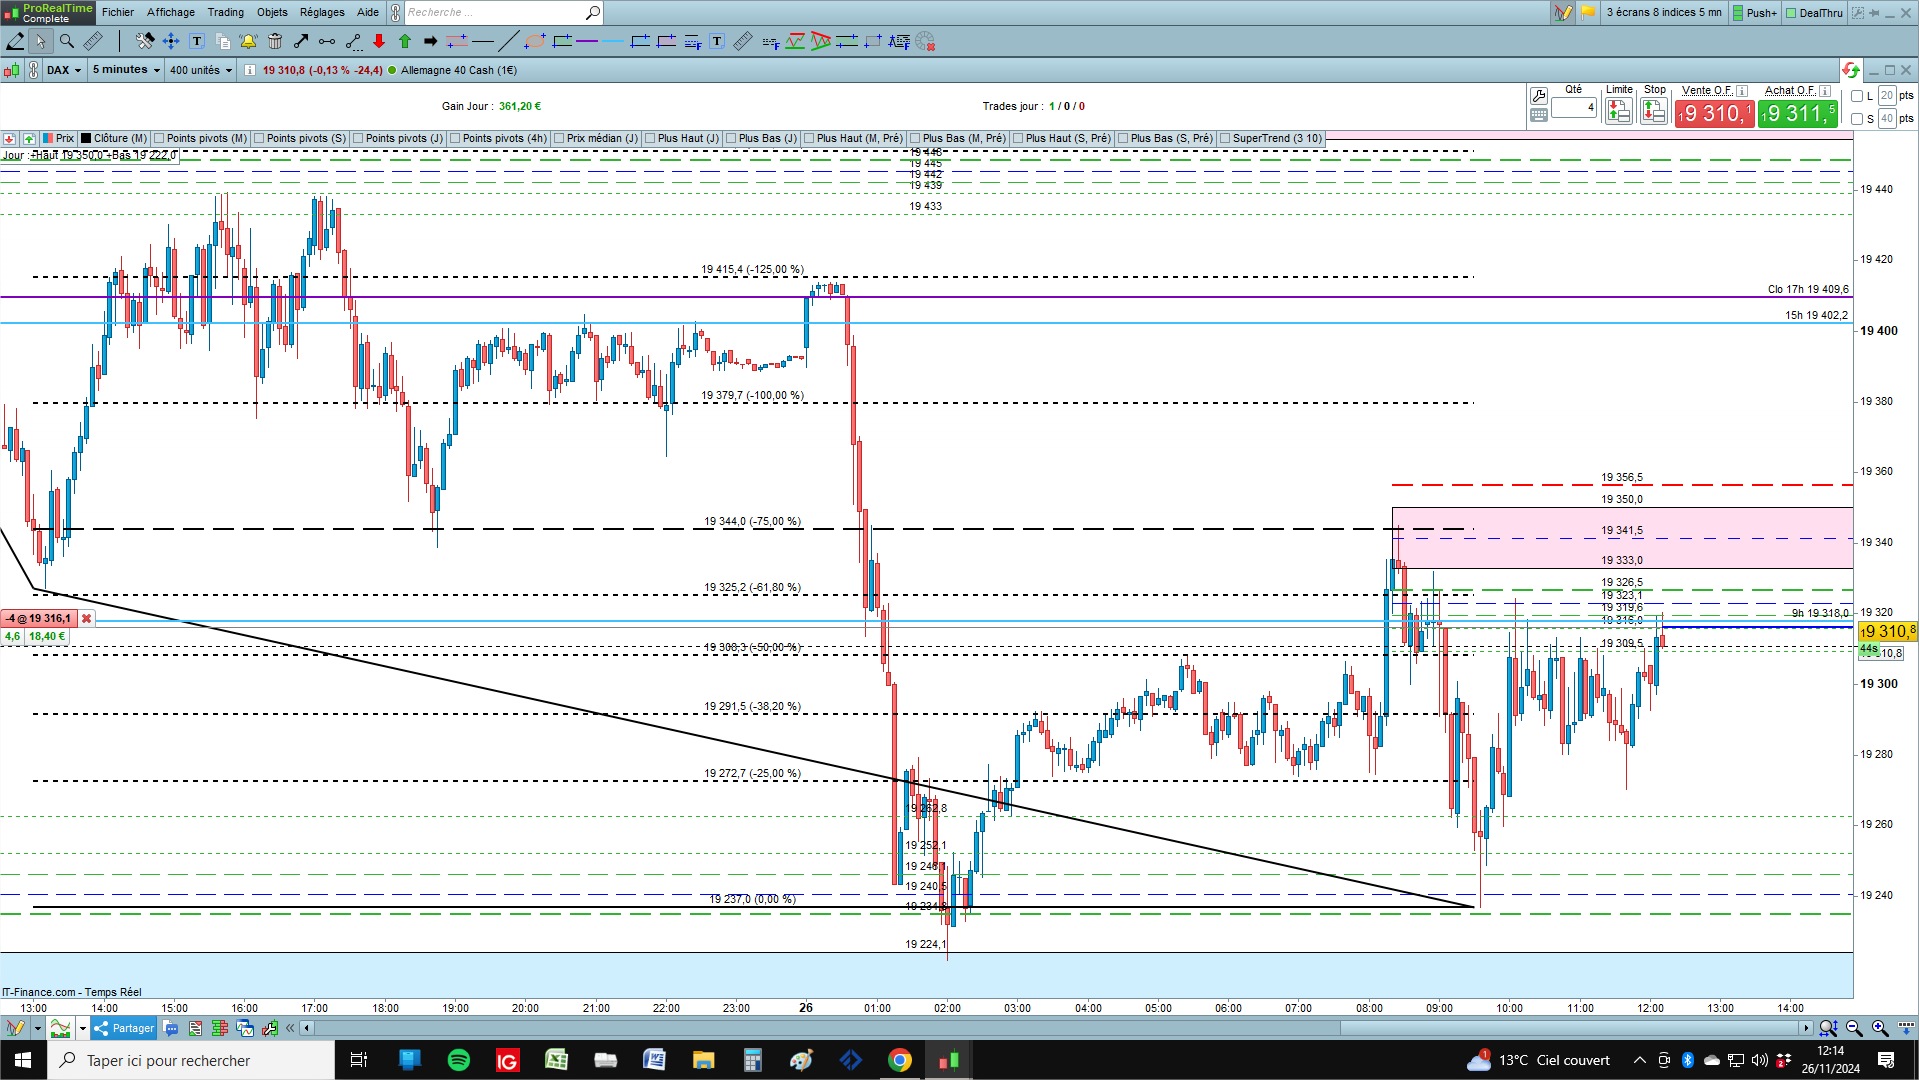Select the pencil drawing tool

[x=16, y=41]
